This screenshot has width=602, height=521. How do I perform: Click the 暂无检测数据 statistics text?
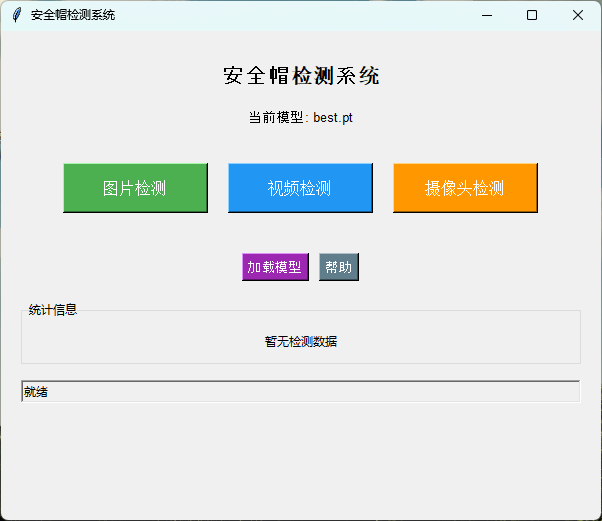coord(300,342)
